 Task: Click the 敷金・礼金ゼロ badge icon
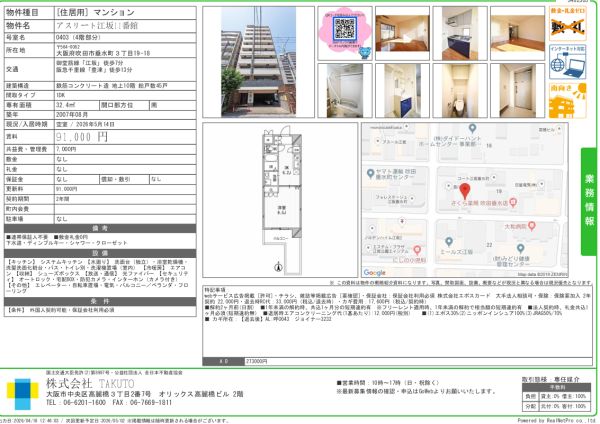click(x=567, y=23)
